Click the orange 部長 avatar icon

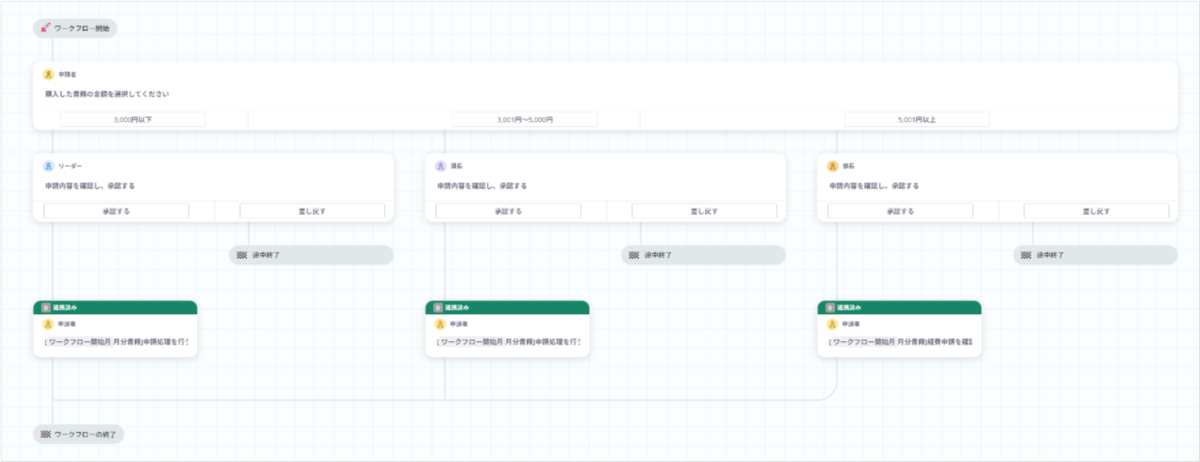[x=832, y=166]
